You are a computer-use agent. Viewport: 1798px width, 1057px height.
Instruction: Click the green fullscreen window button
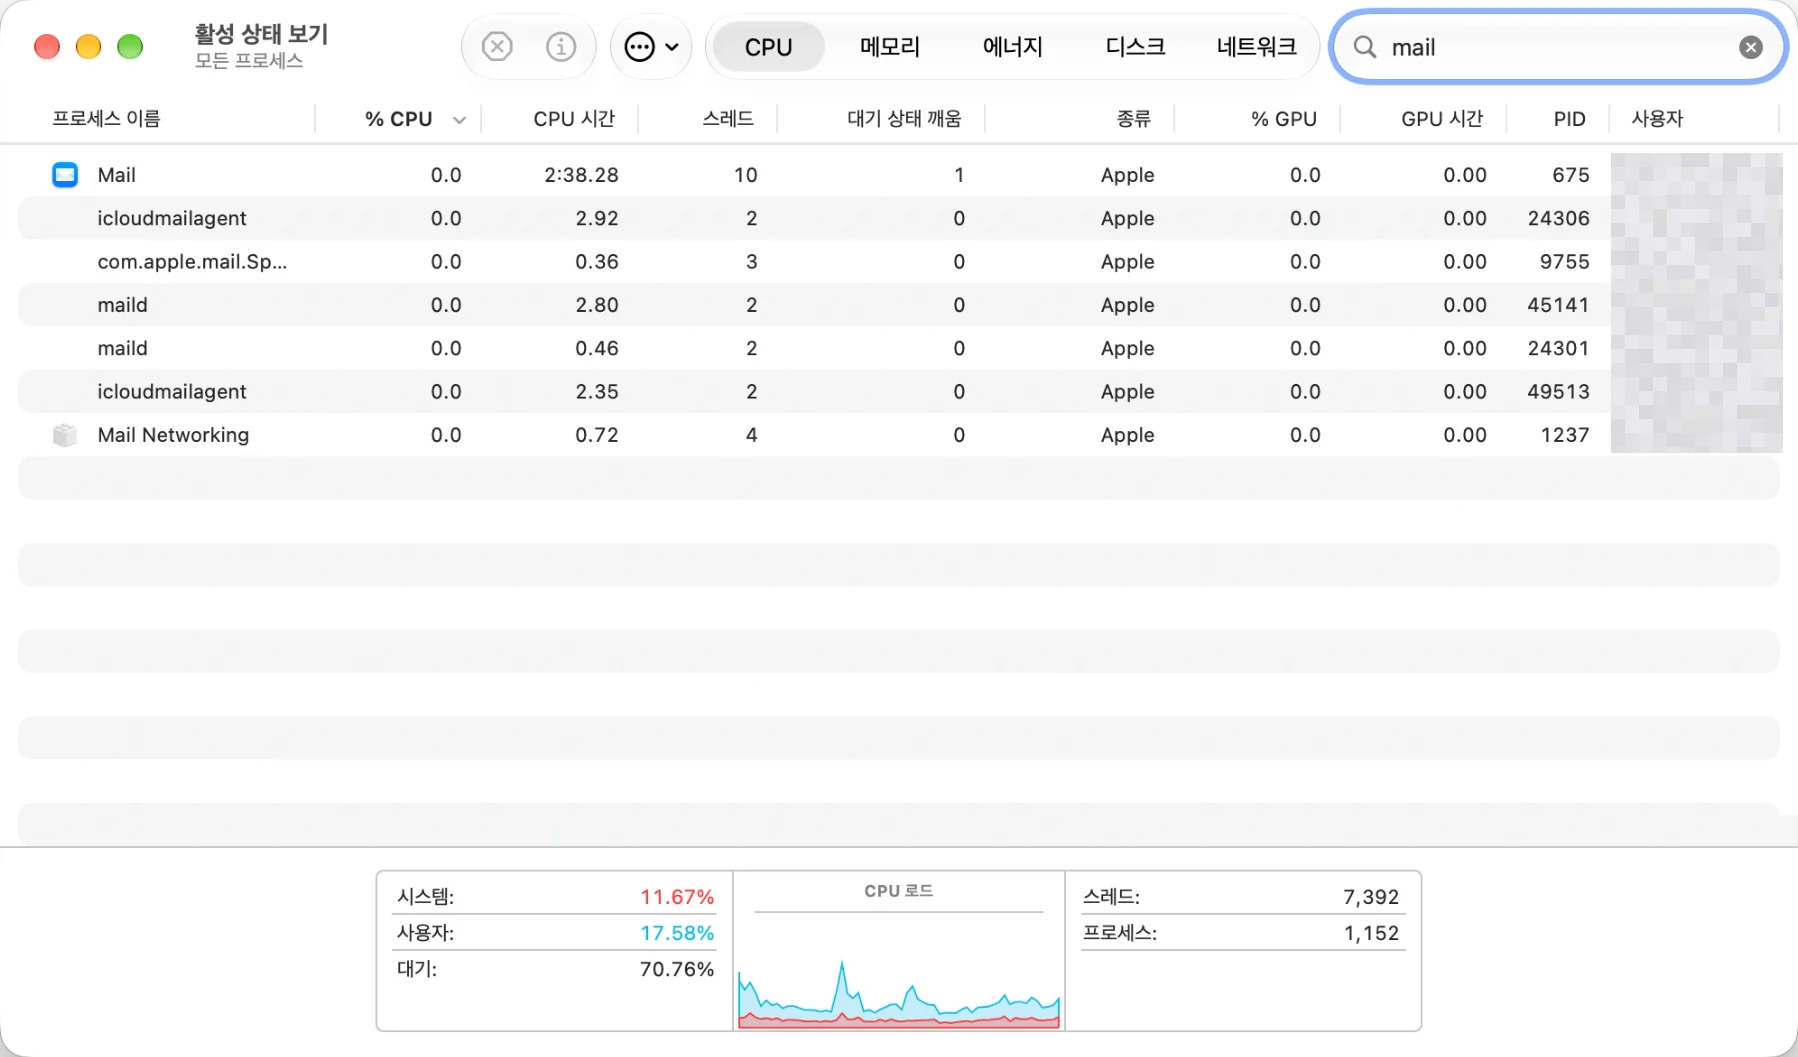130,47
